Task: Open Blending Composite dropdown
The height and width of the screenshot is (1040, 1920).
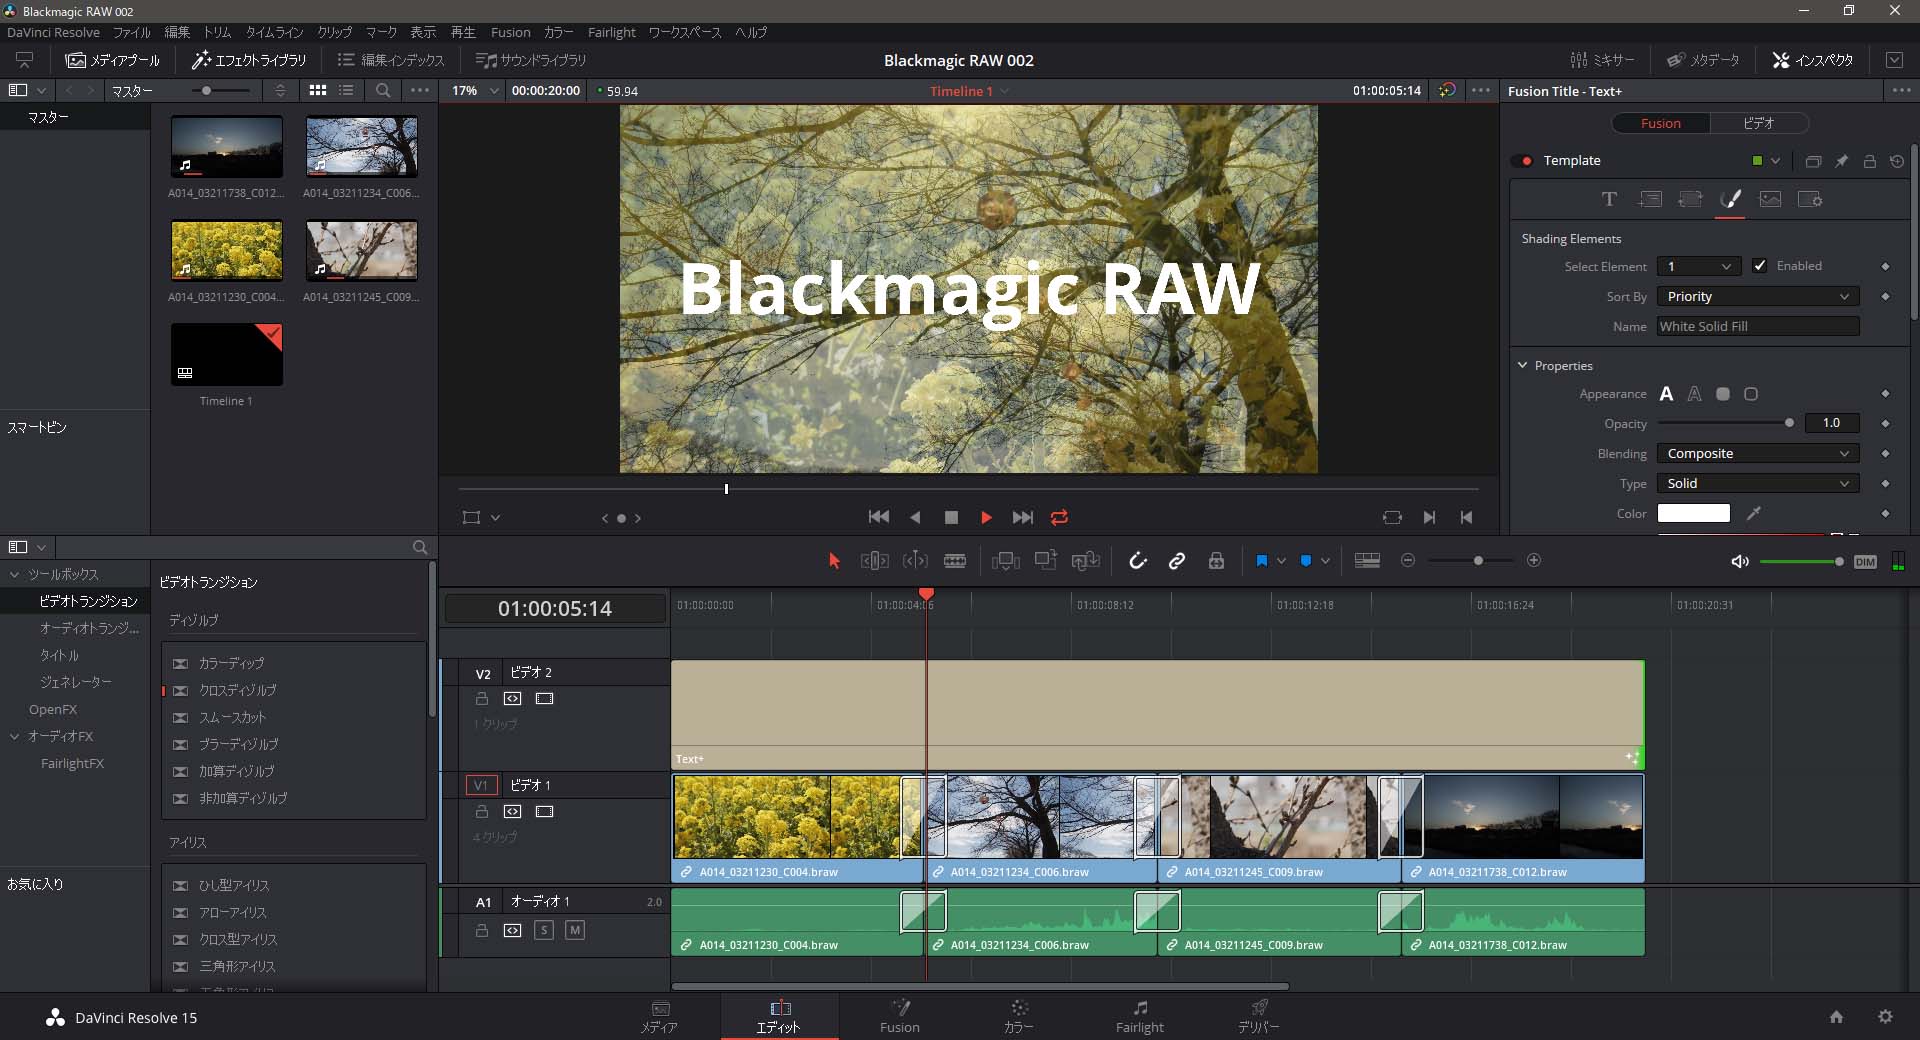Action: [1758, 453]
